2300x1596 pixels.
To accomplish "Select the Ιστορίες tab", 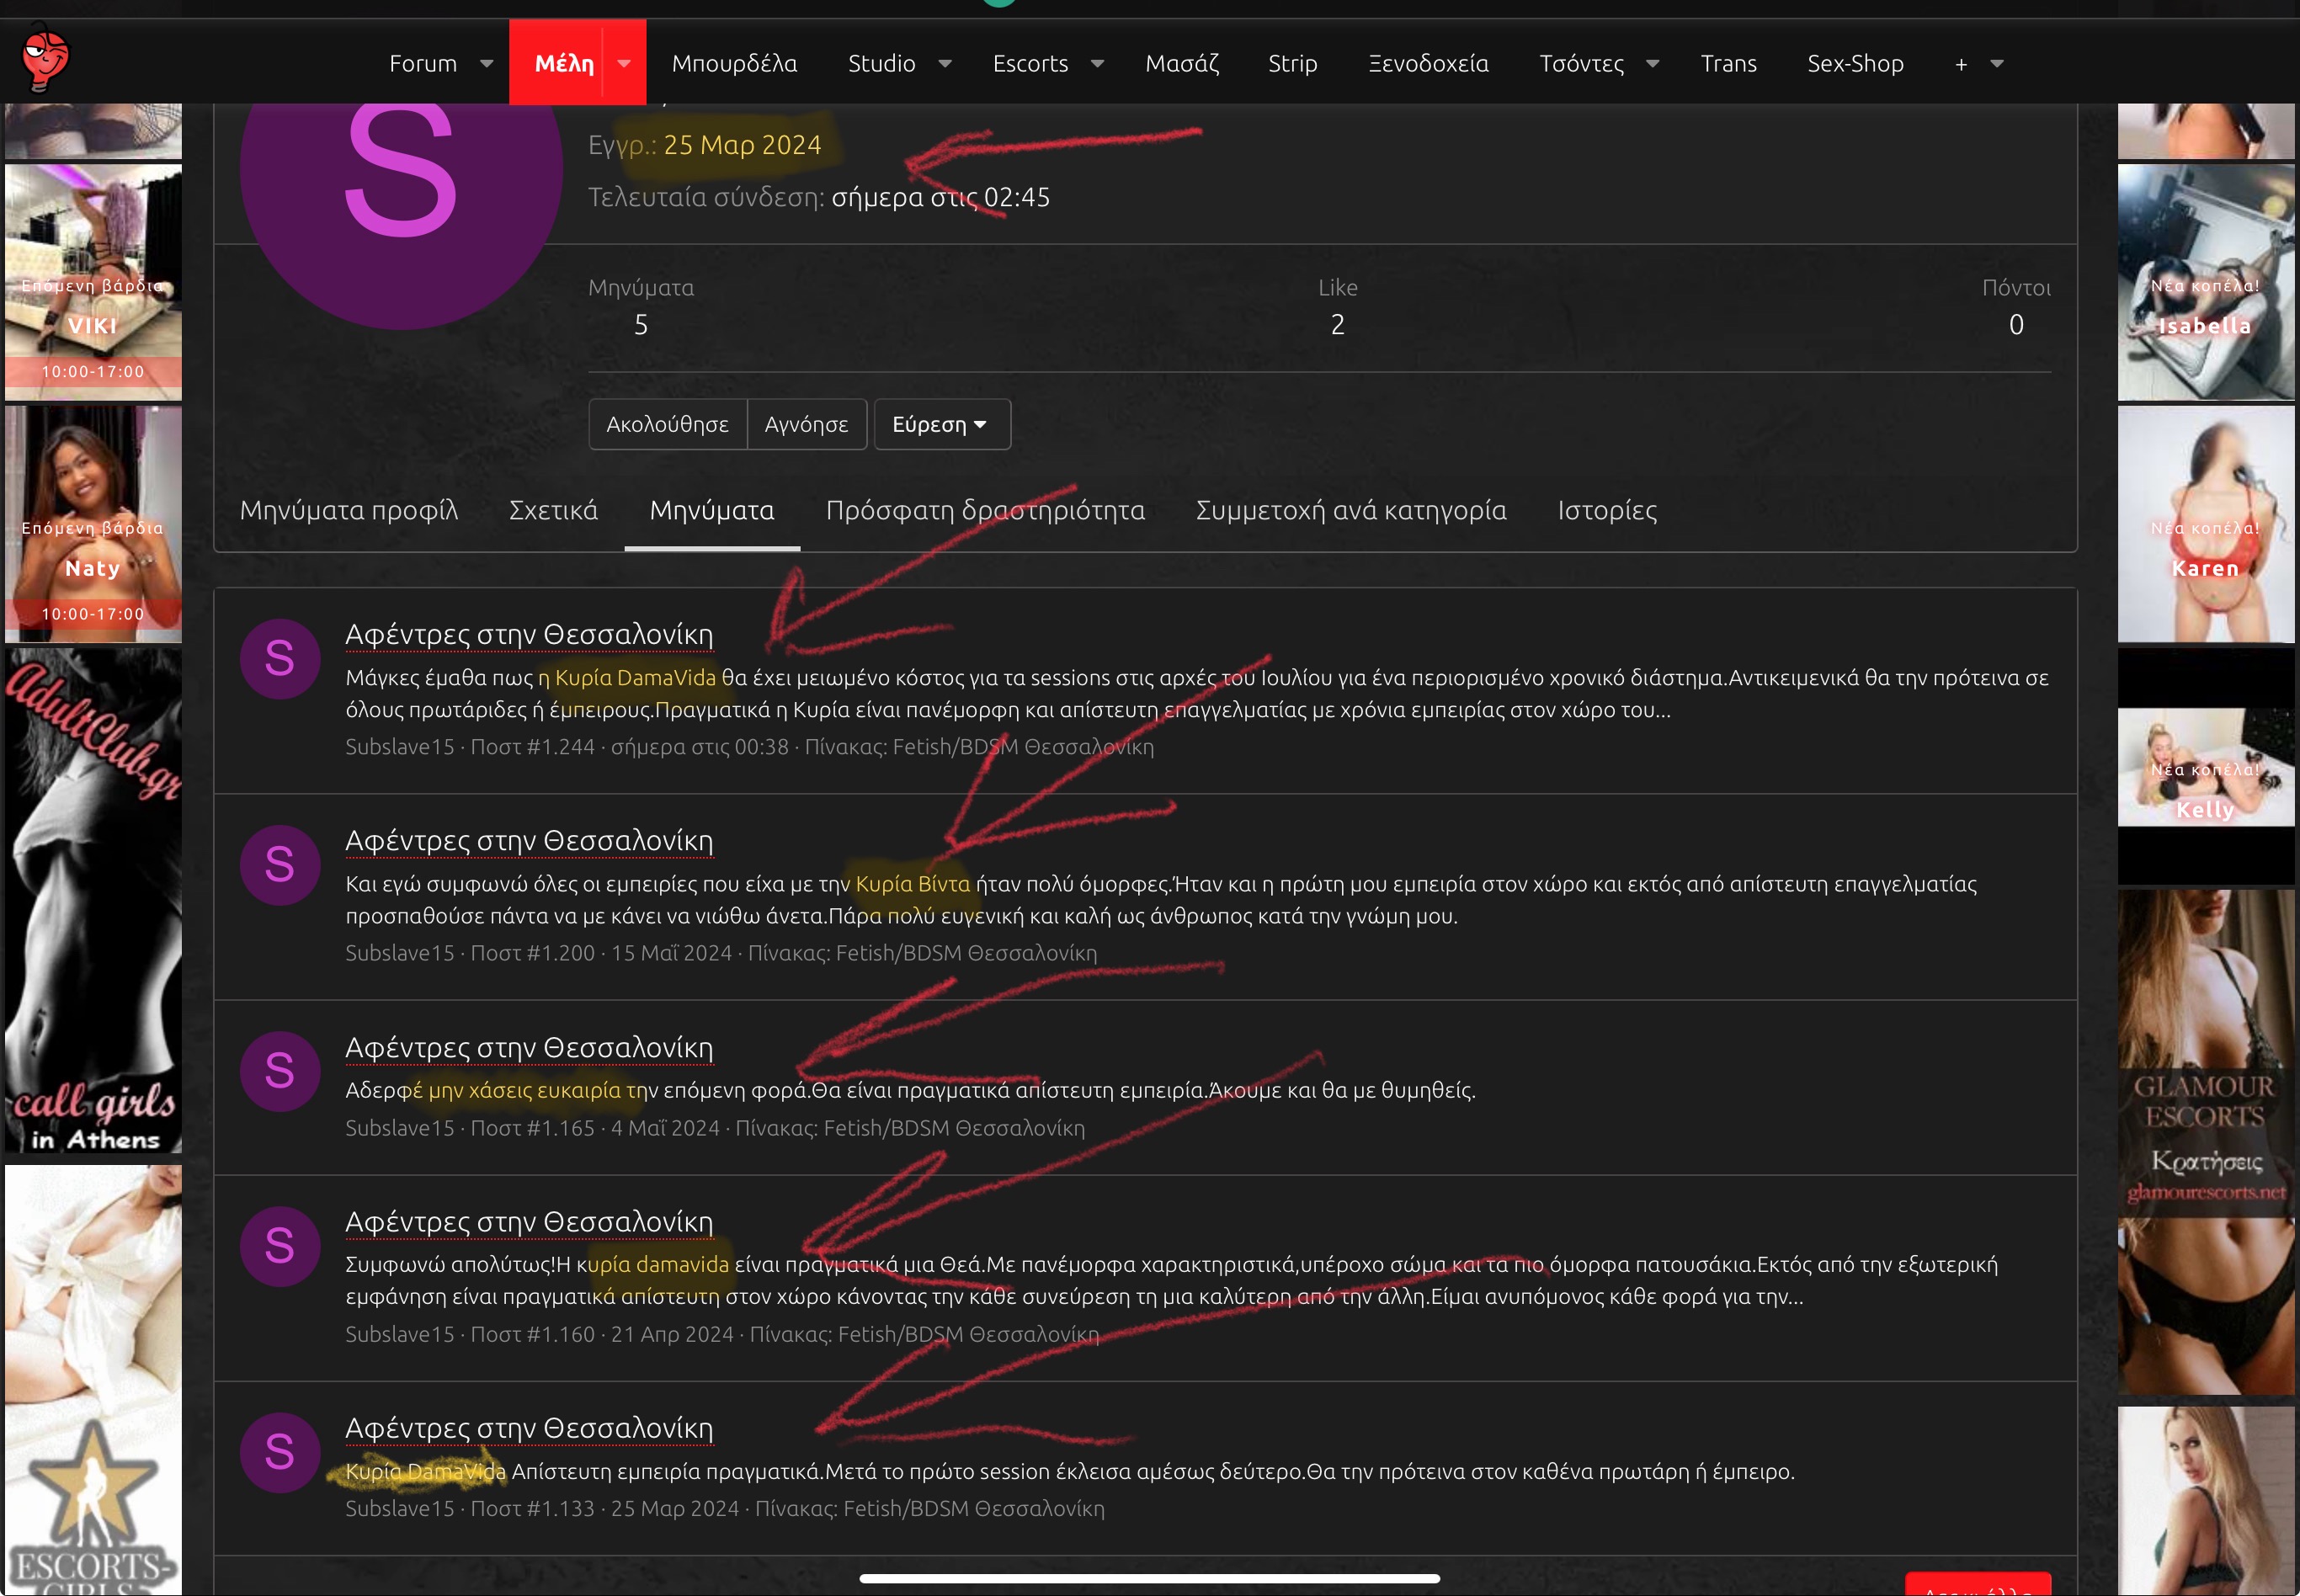I will (x=1607, y=511).
